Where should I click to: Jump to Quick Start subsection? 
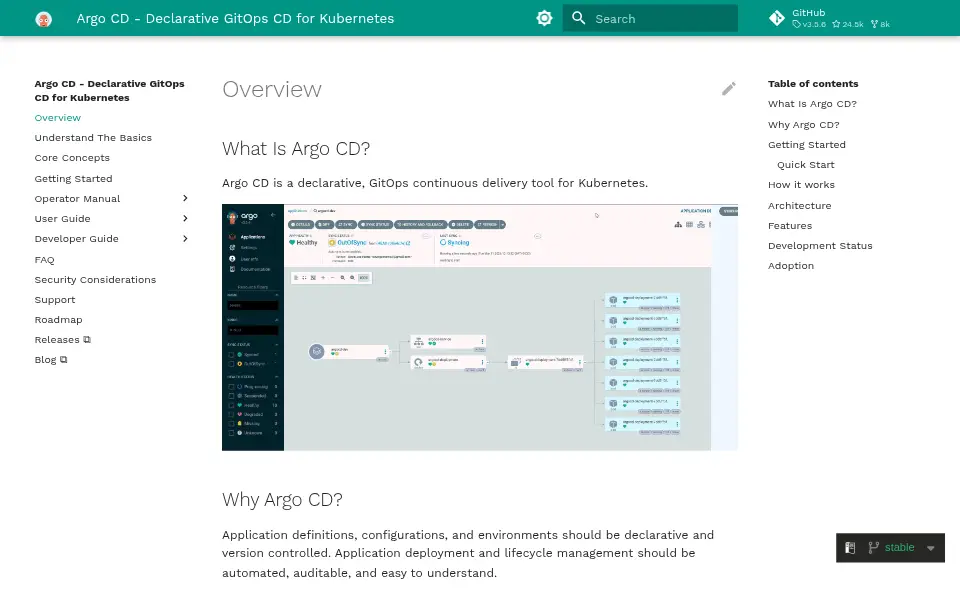(806, 165)
